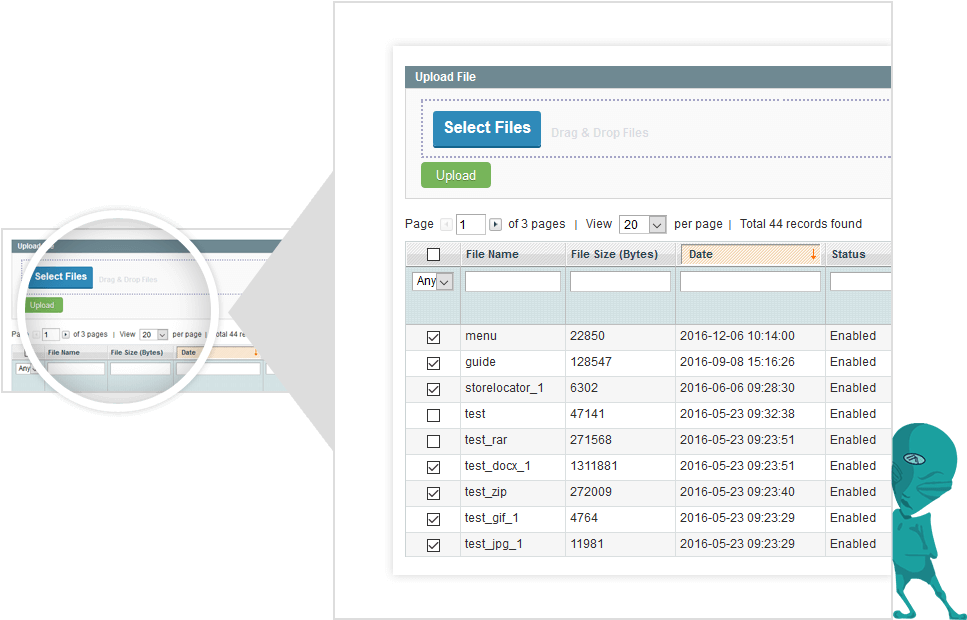Screen dimensions: 967x620
Task: Sort by the Status column header
Action: coord(851,253)
